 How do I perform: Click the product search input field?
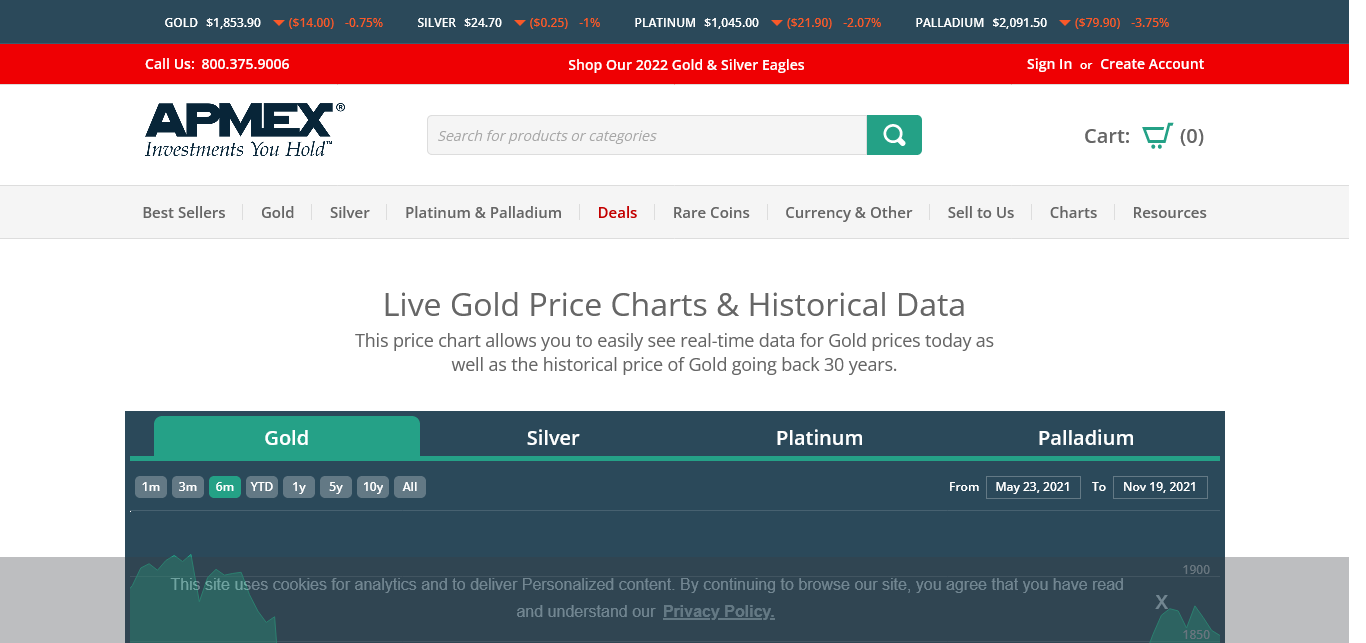646,135
